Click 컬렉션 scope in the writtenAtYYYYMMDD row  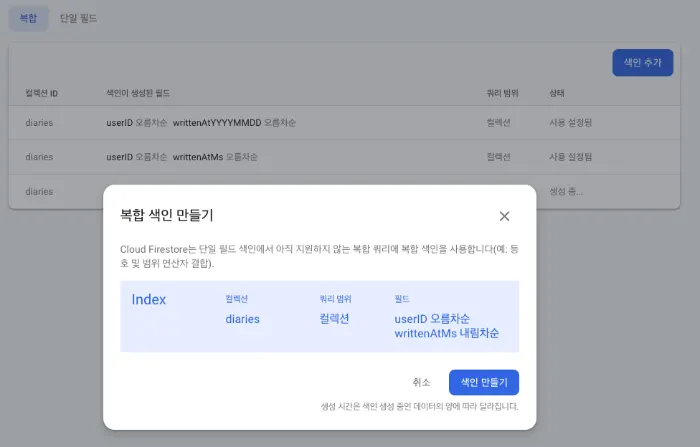pyautogui.click(x=498, y=123)
